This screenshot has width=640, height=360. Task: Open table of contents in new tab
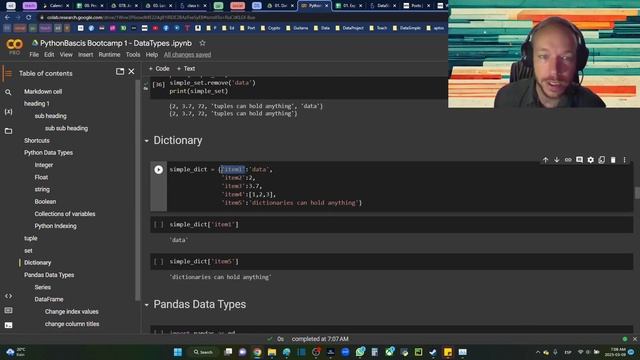120,71
